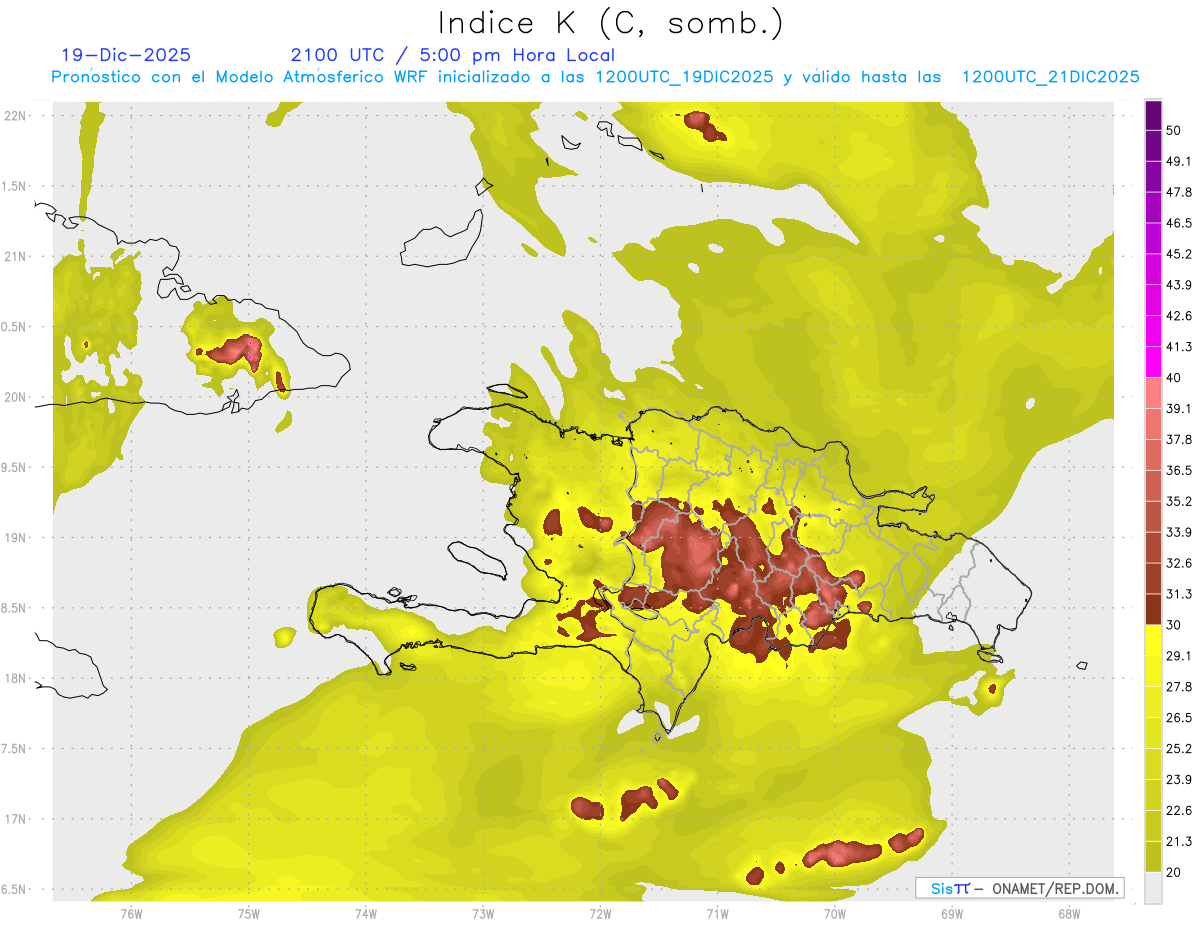The image size is (1200, 927).
Task: Click the "18N" latitude label
Action: tap(15, 678)
